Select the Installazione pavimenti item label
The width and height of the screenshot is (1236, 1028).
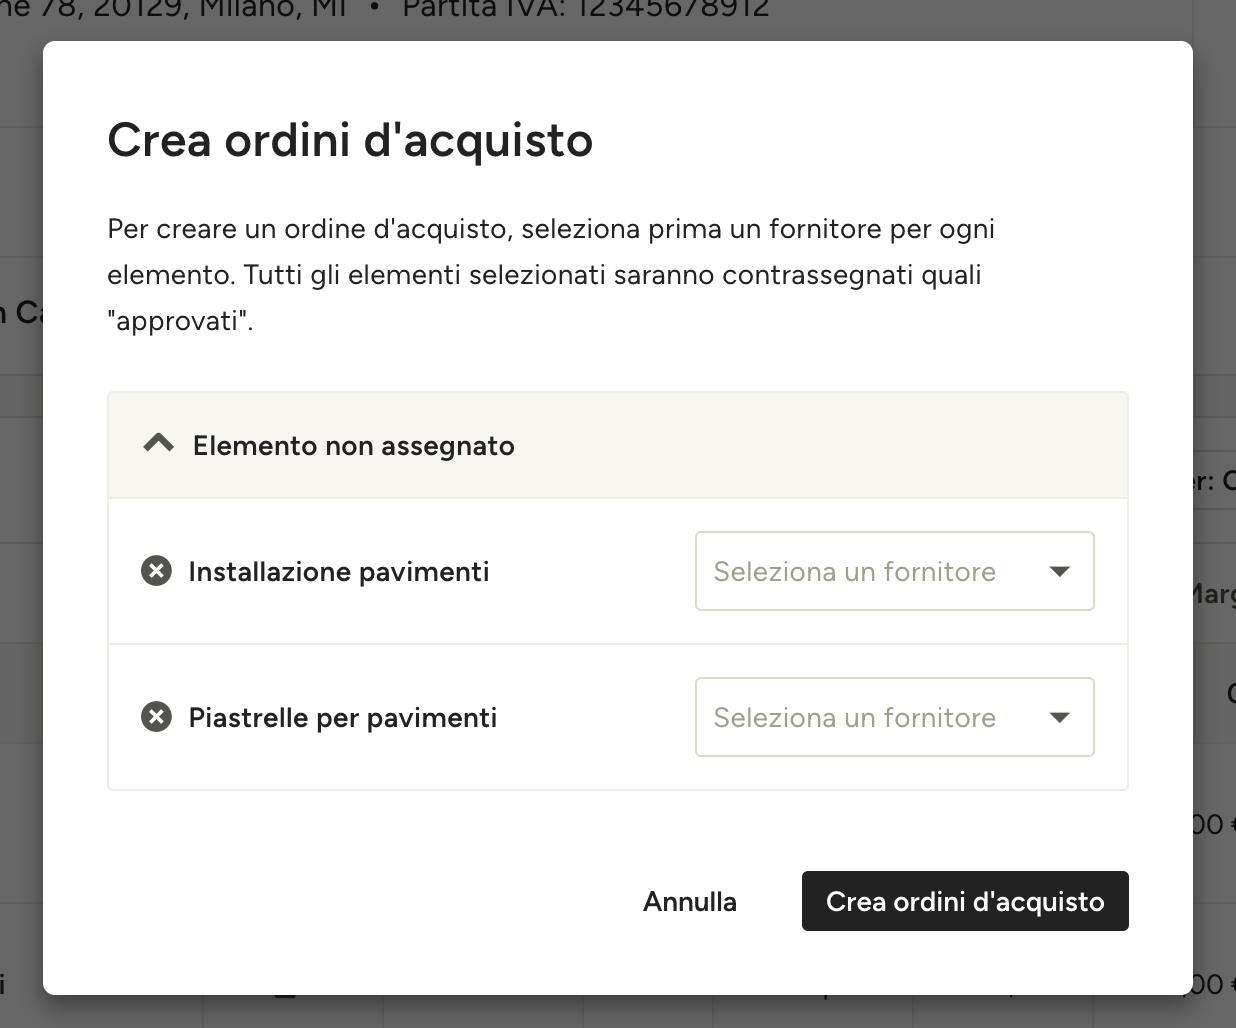click(339, 571)
